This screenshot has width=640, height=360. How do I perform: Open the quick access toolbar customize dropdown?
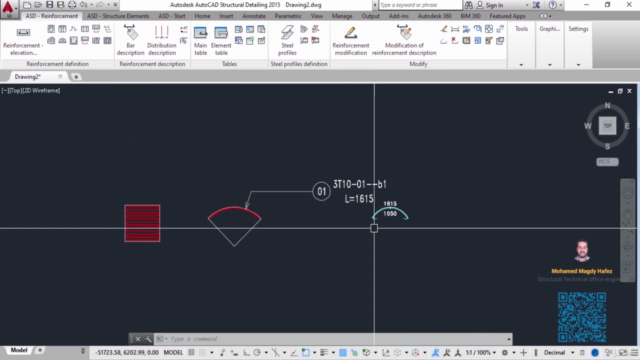116,5
